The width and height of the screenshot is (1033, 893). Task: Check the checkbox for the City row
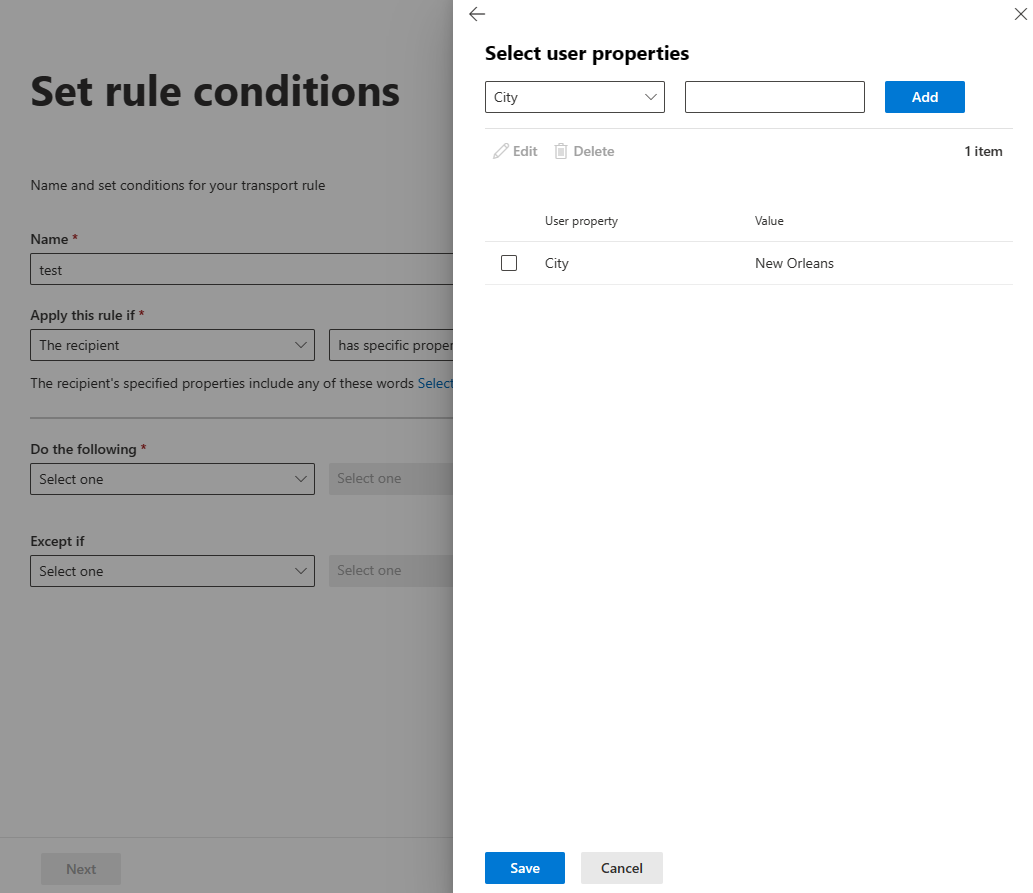coord(509,262)
